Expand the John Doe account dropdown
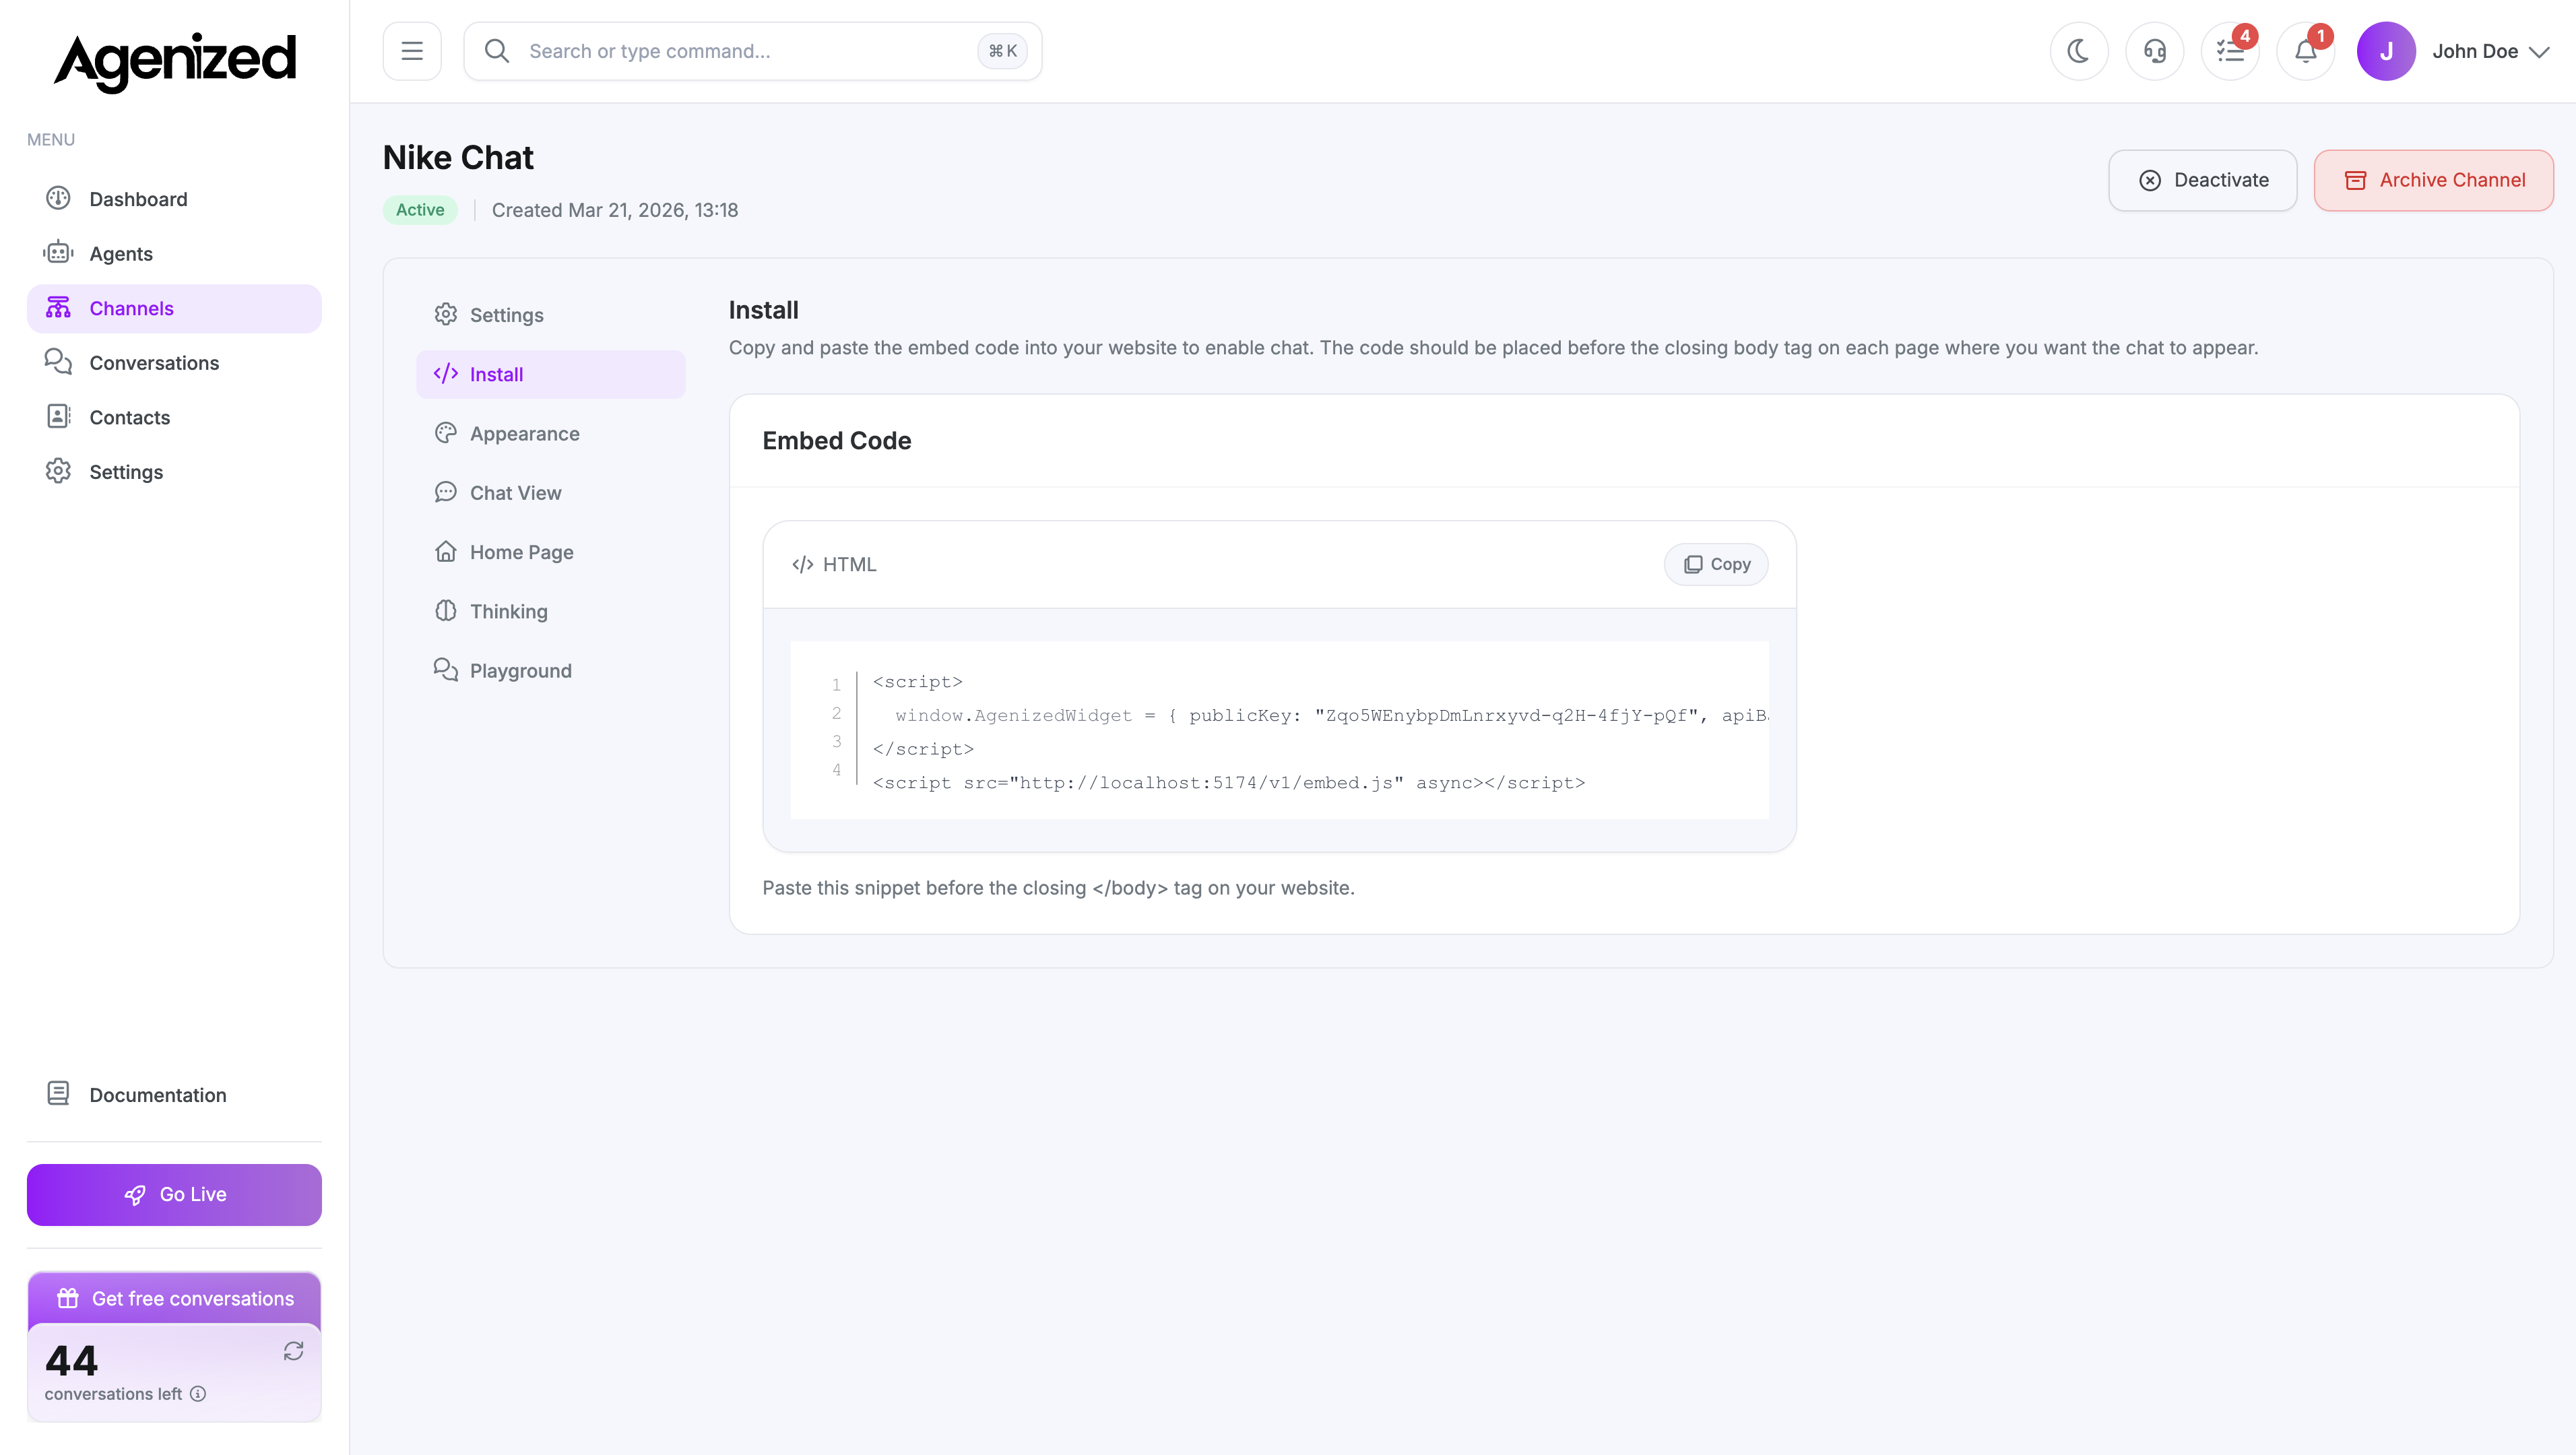Image resolution: width=2576 pixels, height=1455 pixels. click(2491, 51)
